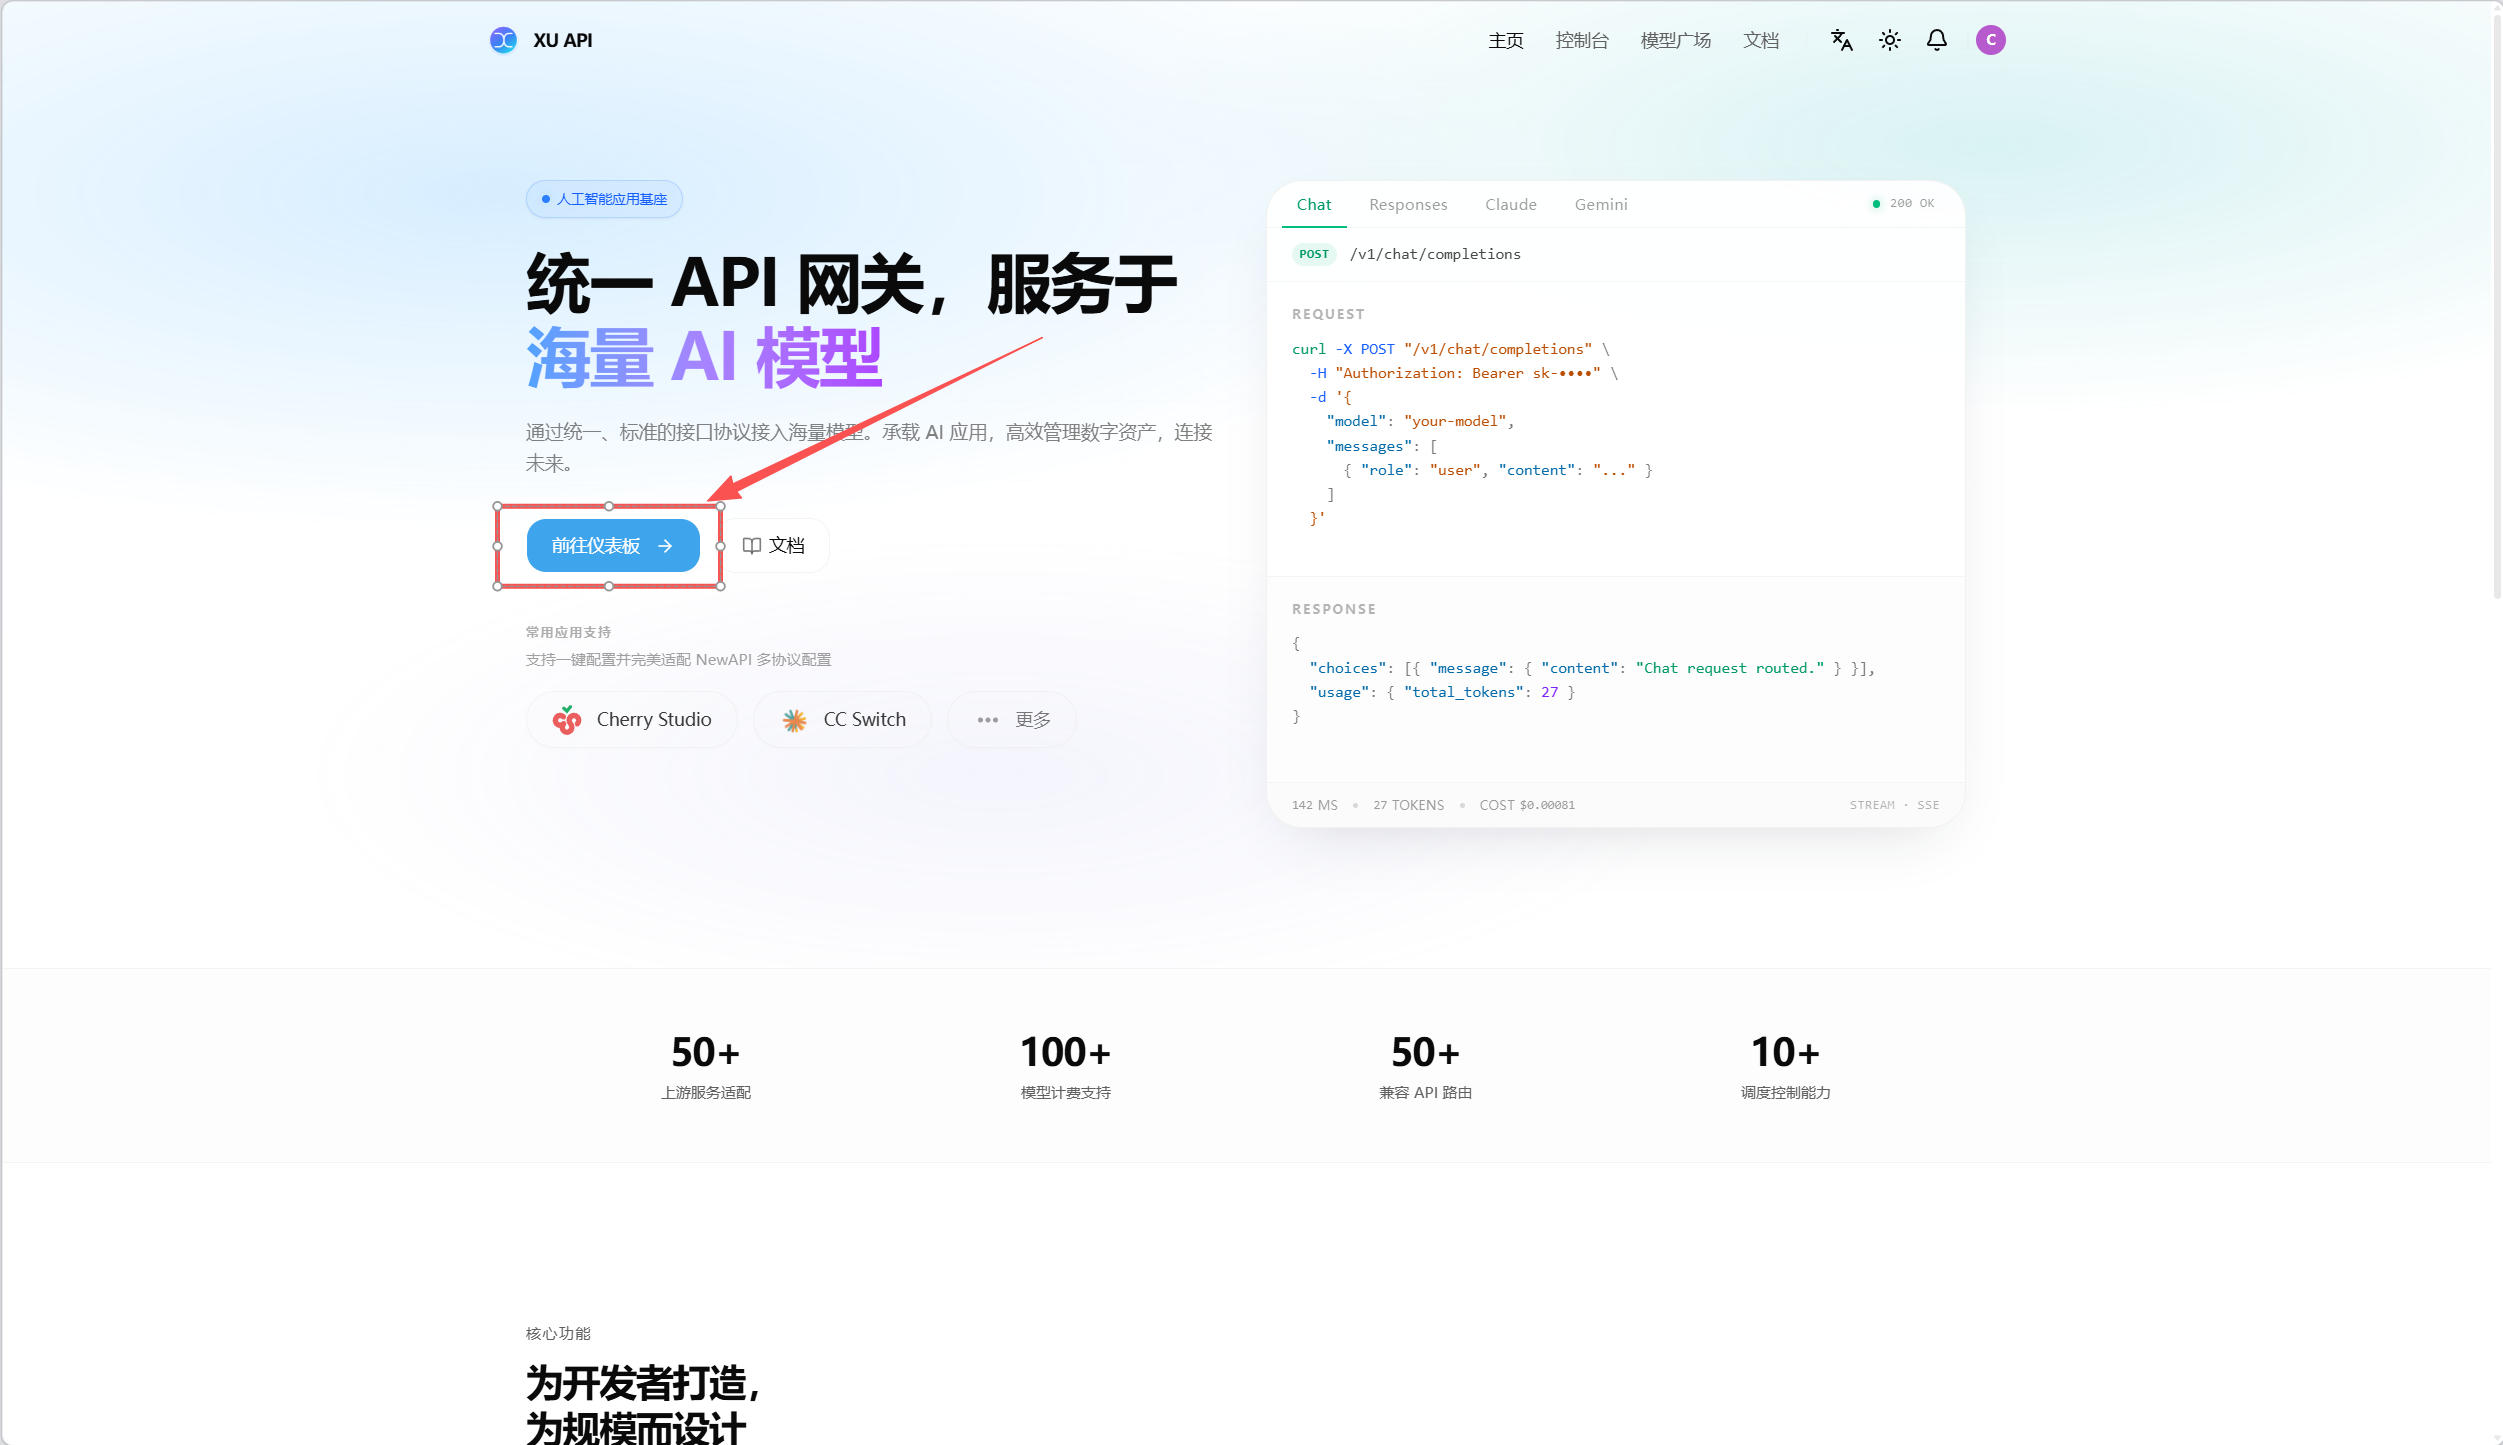Viewport: 2503px width, 1445px height.
Task: Open the notifications bell
Action: click(x=1937, y=40)
